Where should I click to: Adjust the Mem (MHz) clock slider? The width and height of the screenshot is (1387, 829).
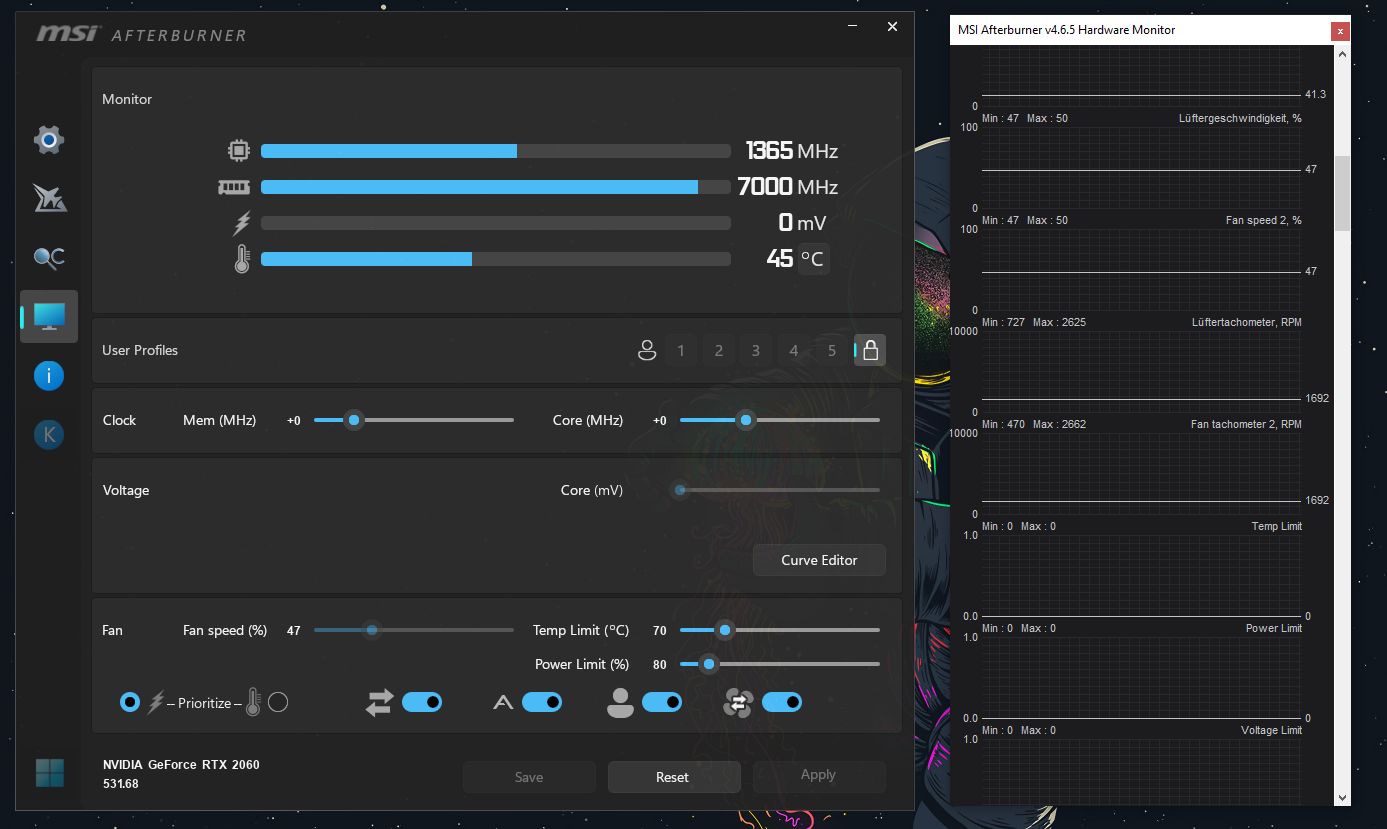point(414,420)
